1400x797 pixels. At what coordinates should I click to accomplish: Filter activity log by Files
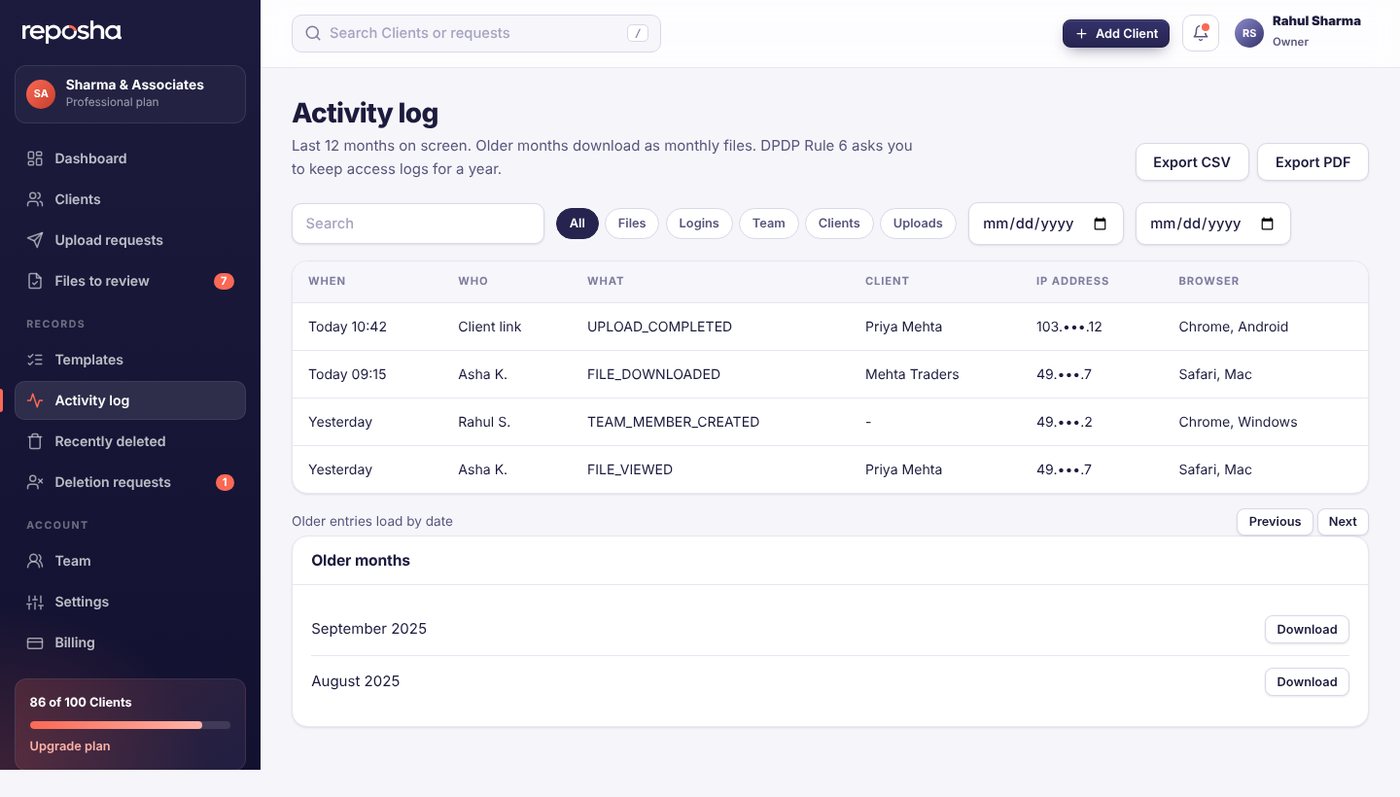pyautogui.click(x=632, y=223)
